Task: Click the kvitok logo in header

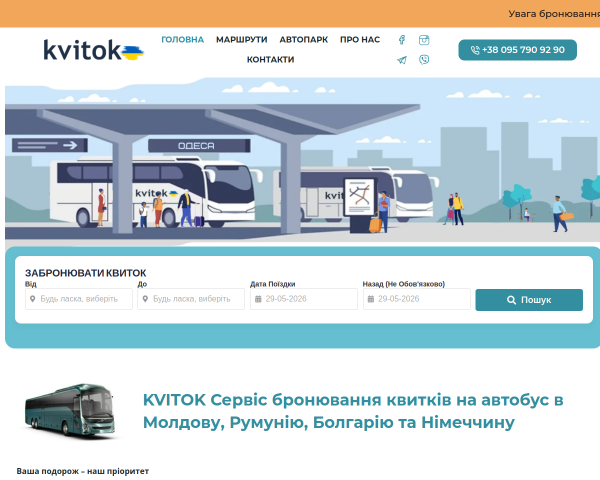Action: click(93, 50)
